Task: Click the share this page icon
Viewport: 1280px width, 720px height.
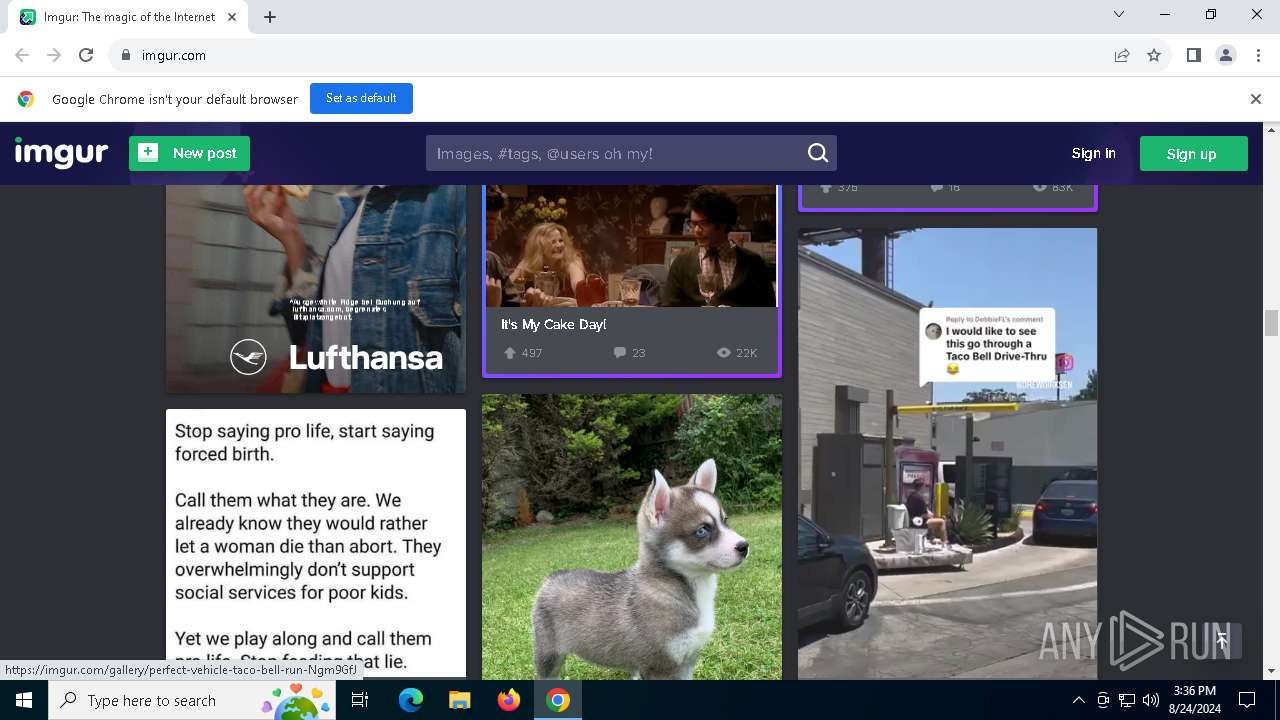Action: [x=1122, y=55]
